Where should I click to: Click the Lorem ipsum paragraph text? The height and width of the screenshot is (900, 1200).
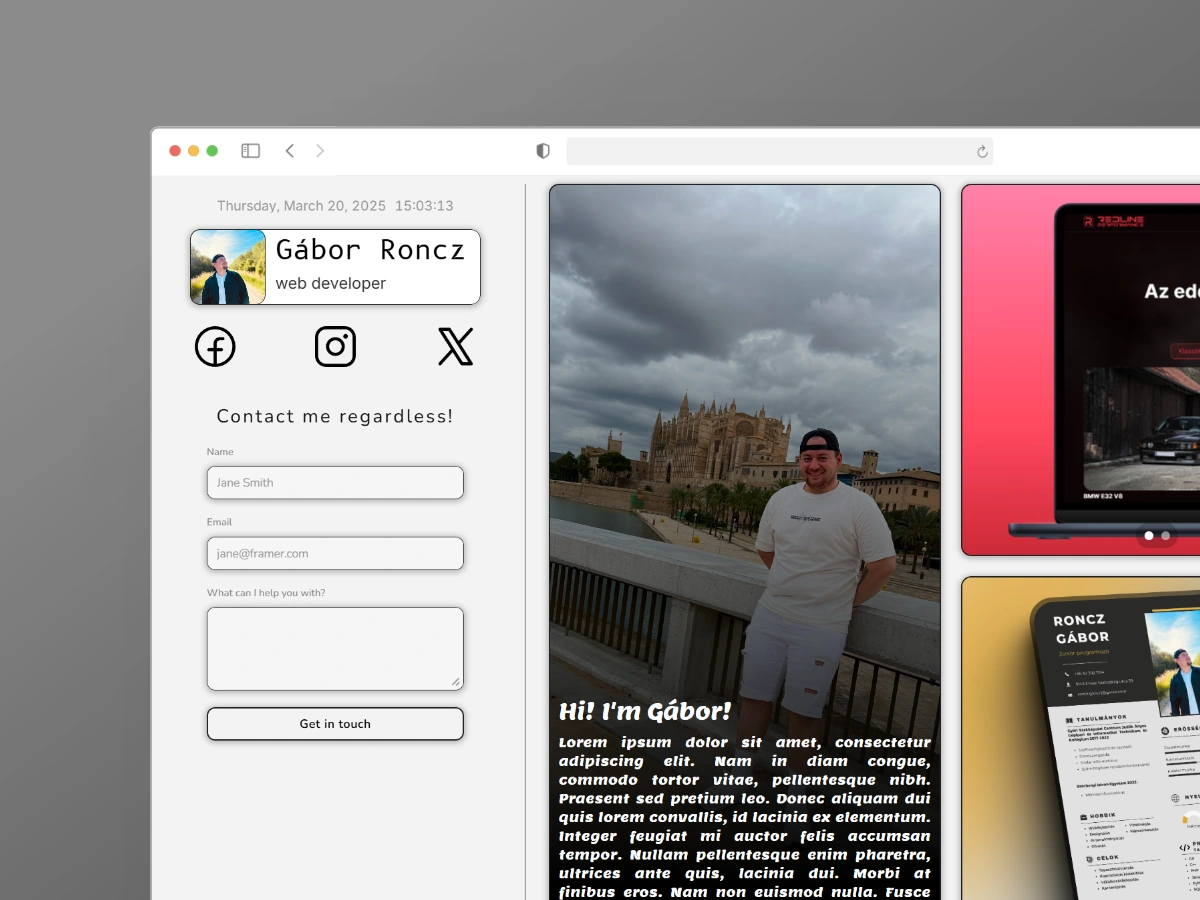coord(745,817)
